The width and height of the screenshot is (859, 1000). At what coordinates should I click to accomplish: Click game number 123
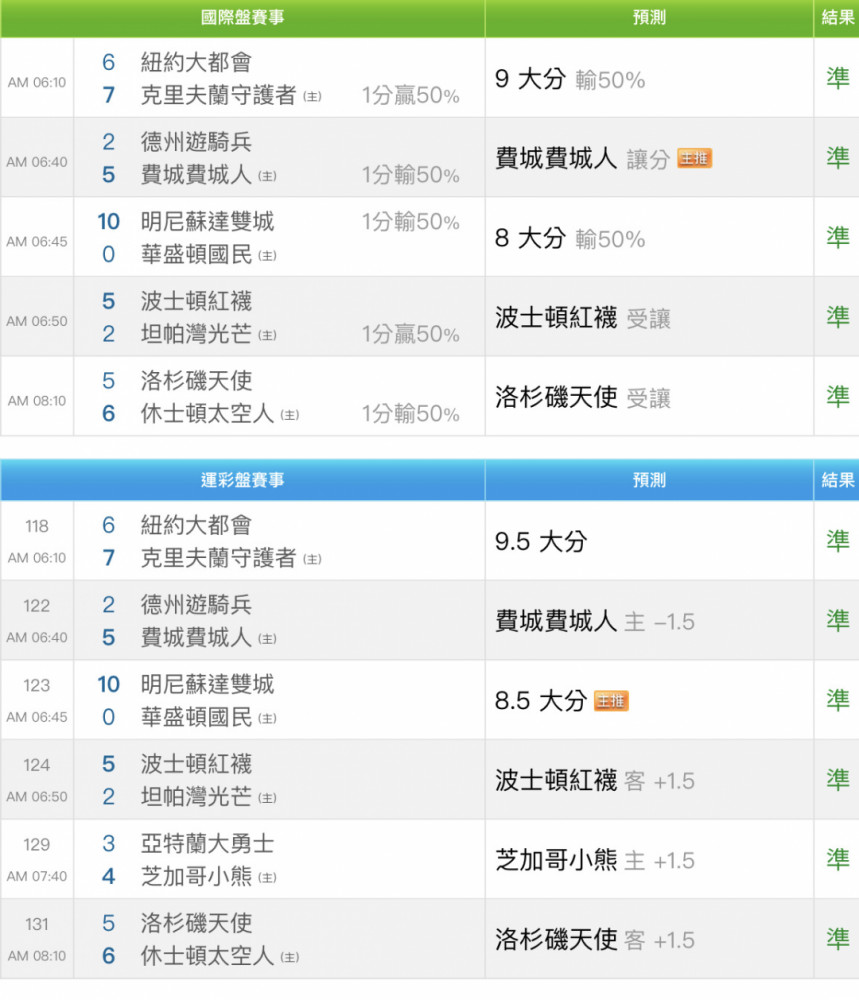tap(37, 686)
